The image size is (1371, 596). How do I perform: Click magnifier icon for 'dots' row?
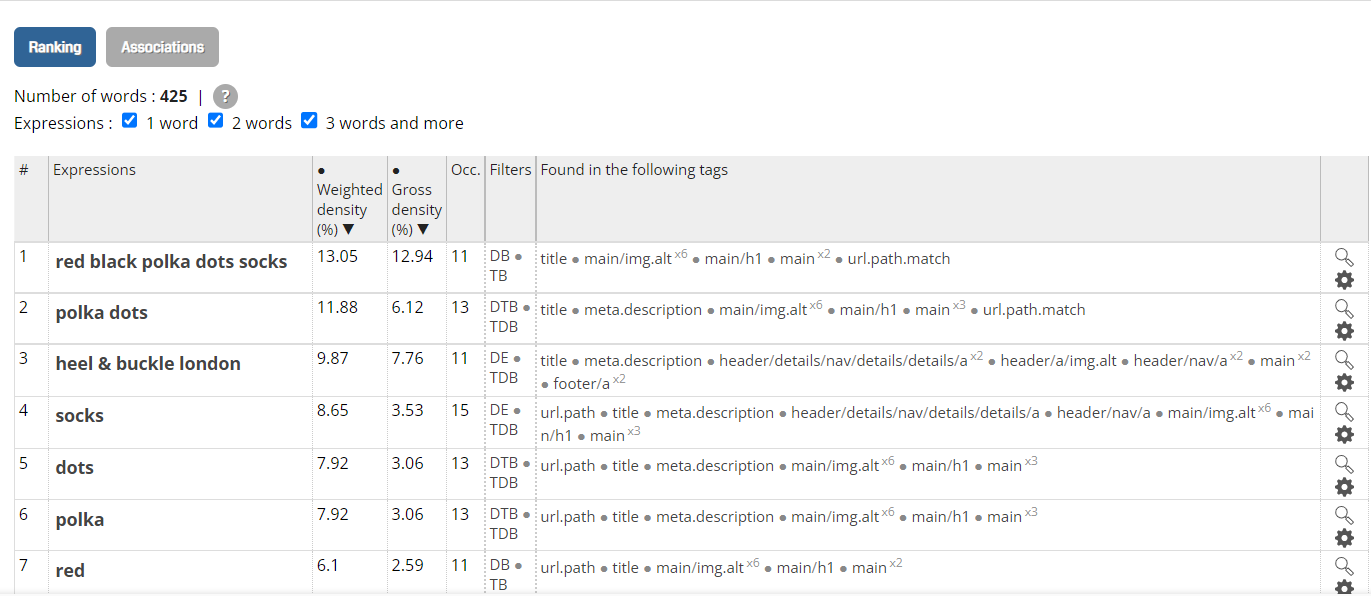click(1344, 464)
